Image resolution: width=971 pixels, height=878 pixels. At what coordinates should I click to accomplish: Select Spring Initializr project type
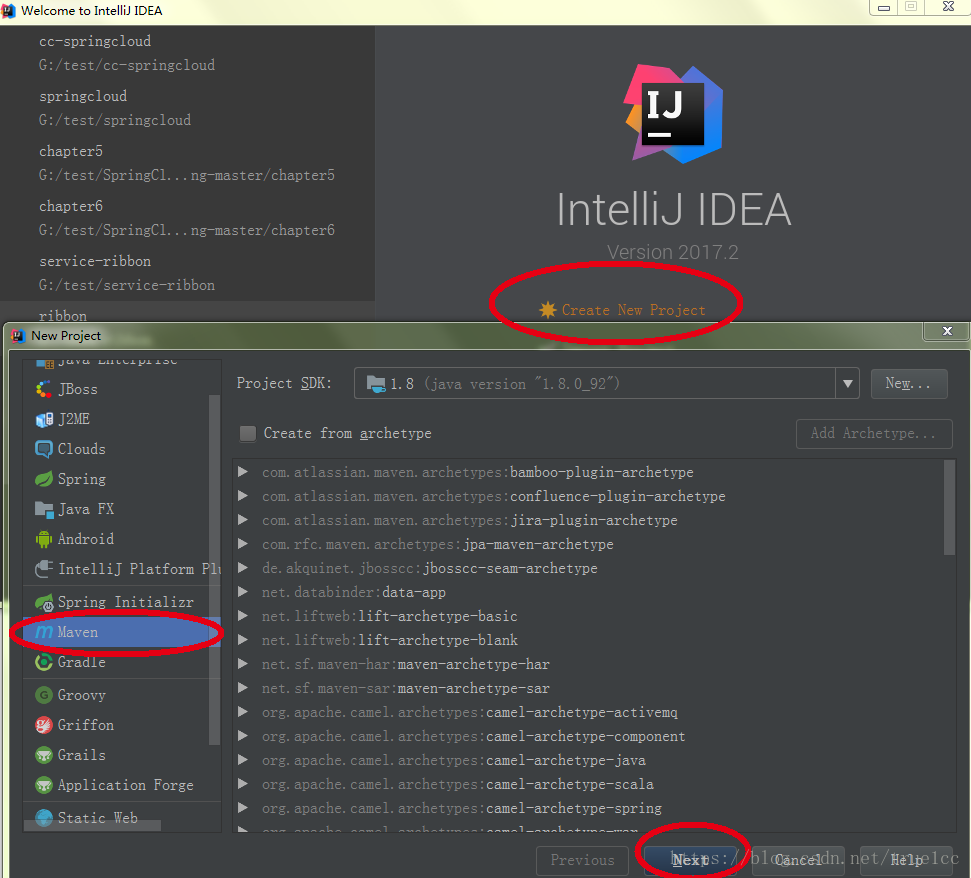(121, 602)
